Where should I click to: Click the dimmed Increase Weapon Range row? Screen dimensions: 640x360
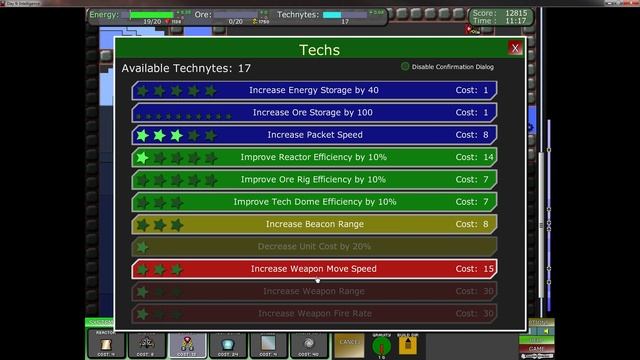pos(314,291)
